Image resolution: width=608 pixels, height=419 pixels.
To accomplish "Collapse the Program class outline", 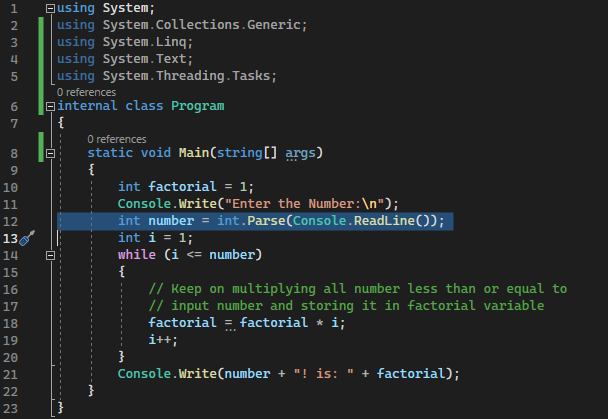I will click(x=50, y=106).
